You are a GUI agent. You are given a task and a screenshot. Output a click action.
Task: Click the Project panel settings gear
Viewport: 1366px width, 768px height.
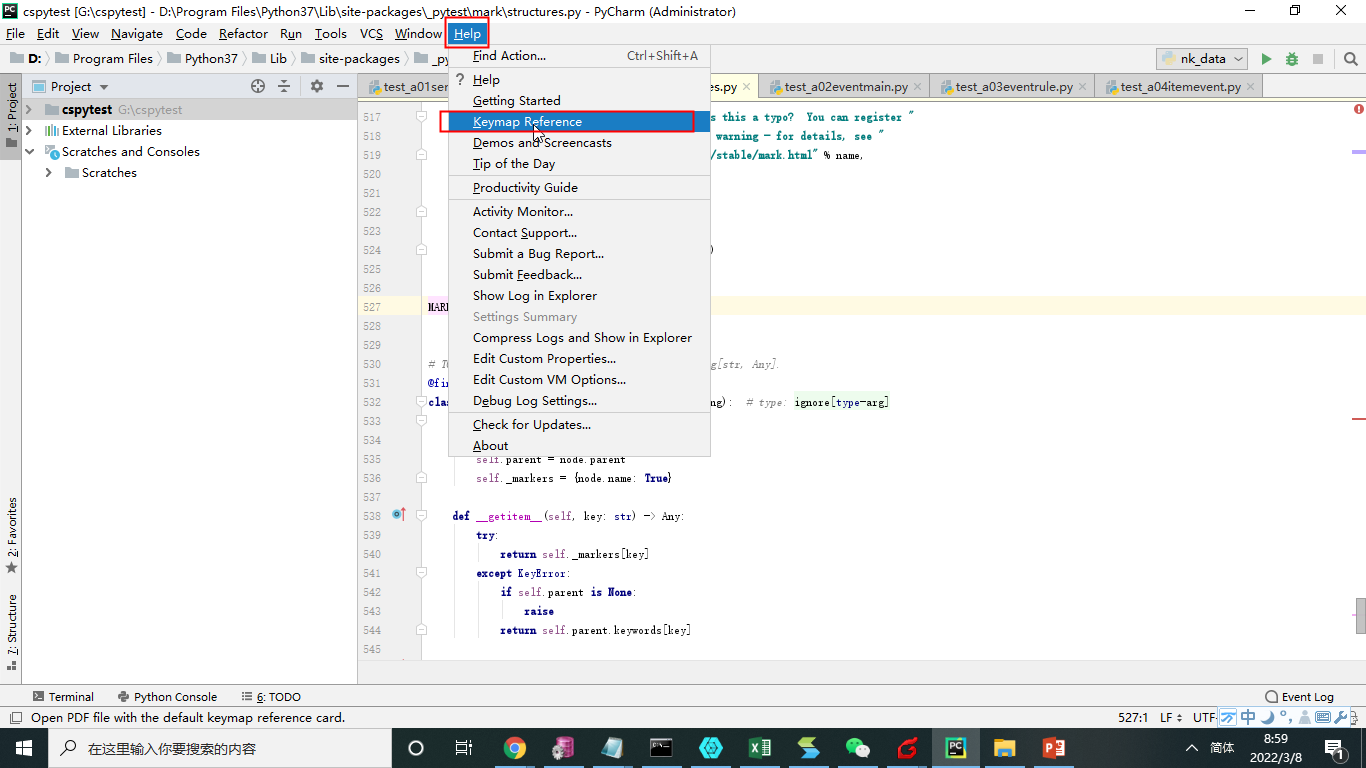pos(317,87)
